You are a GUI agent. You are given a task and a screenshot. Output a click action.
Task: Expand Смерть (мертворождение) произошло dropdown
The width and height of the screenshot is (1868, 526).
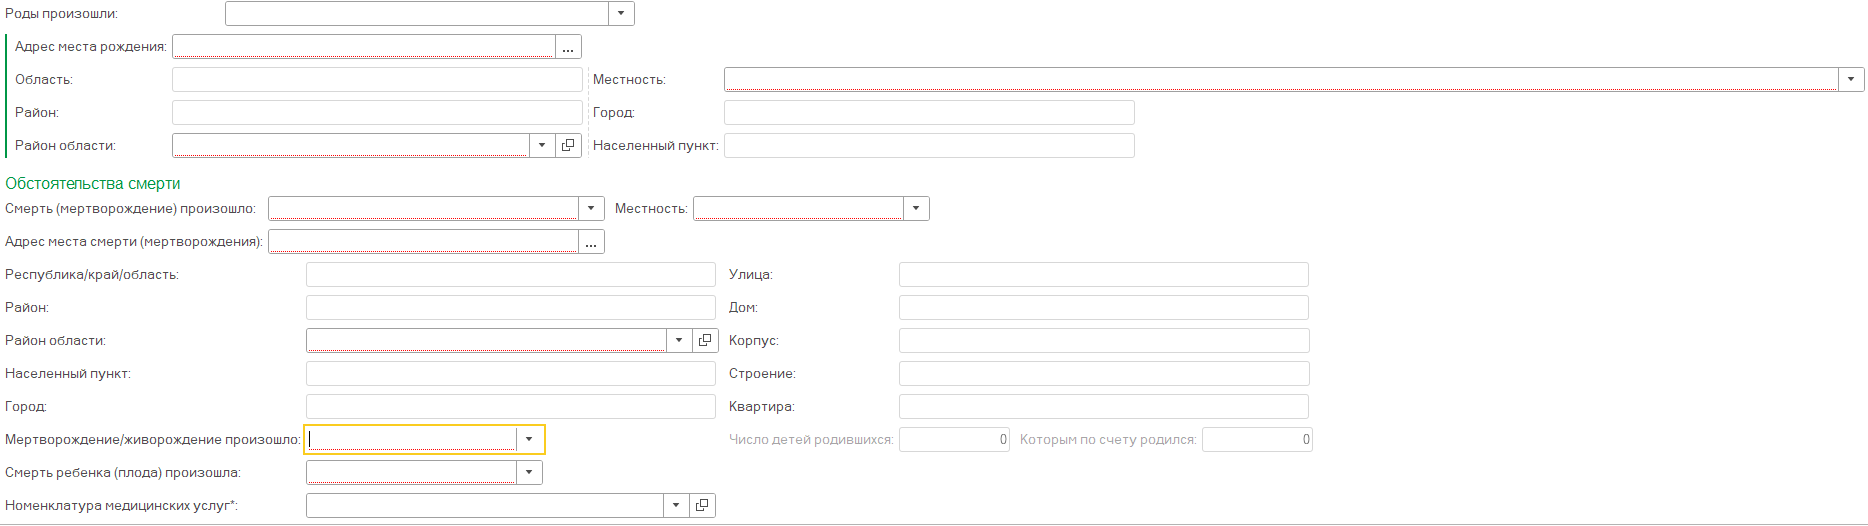[x=591, y=209]
